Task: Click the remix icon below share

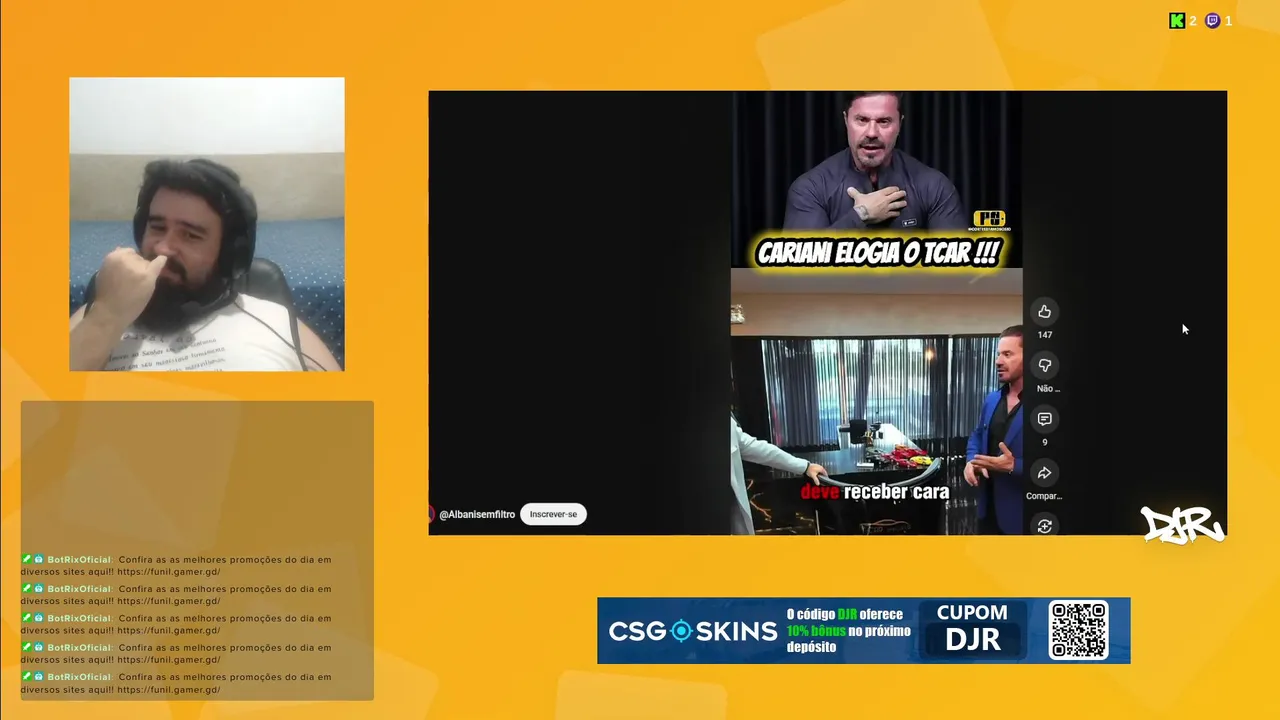Action: (x=1044, y=525)
